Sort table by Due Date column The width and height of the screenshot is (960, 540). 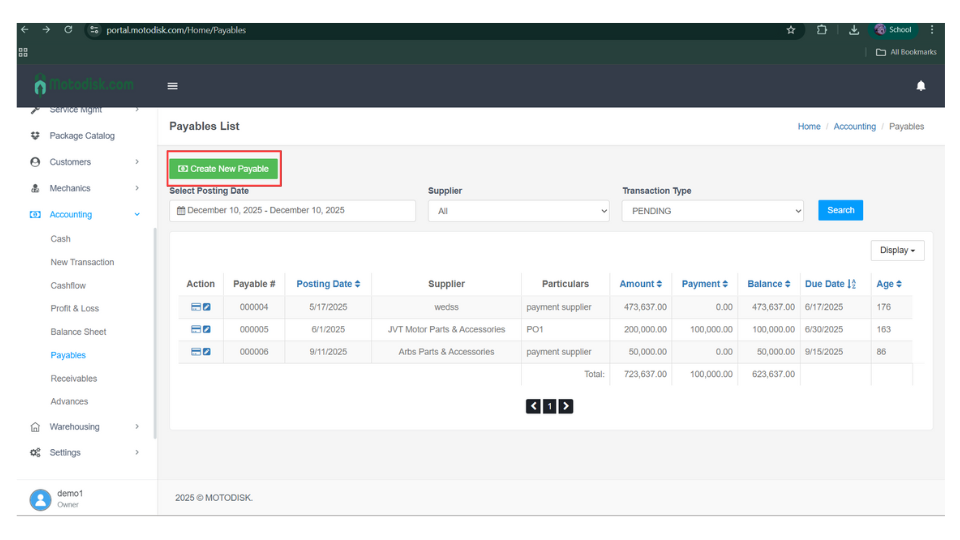830,284
